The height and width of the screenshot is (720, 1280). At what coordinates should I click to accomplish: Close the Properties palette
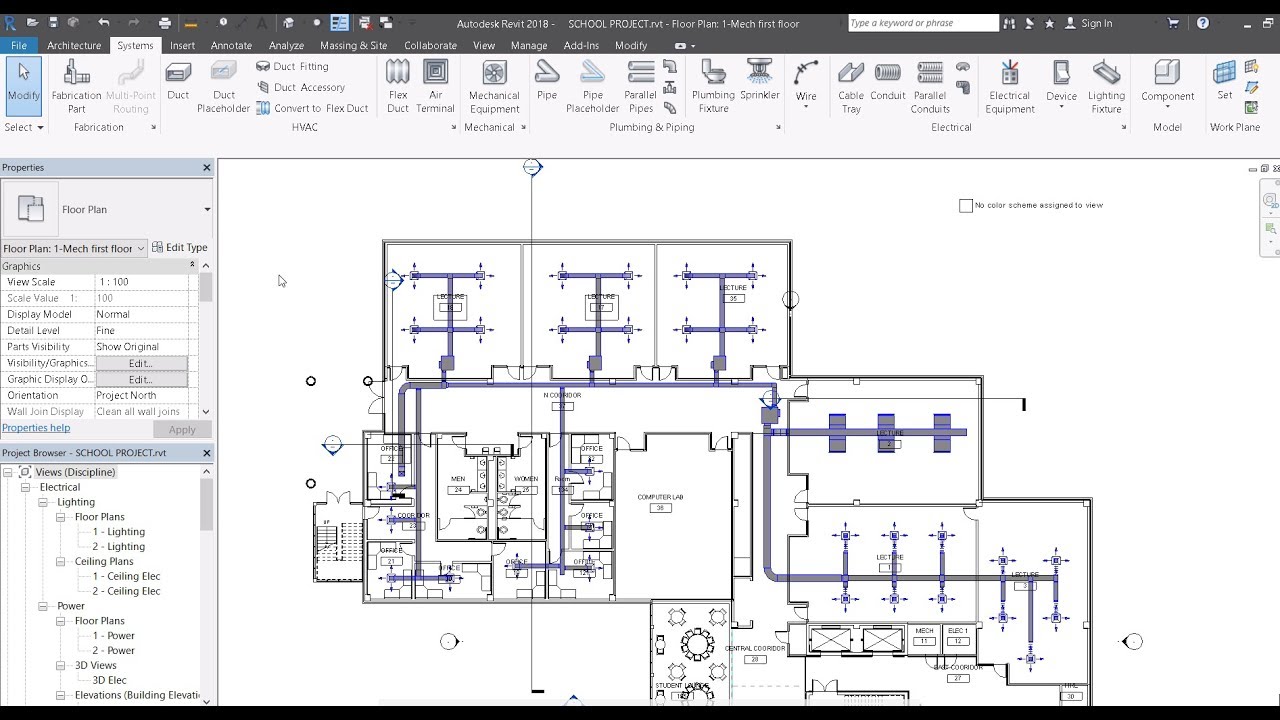[x=207, y=167]
